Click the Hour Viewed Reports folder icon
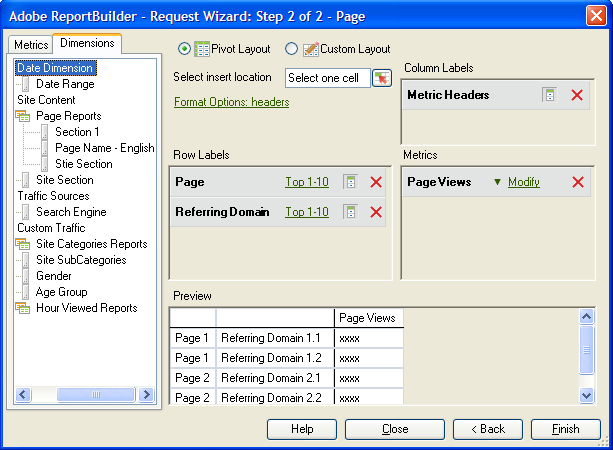The height and width of the screenshot is (450, 613). point(23,308)
